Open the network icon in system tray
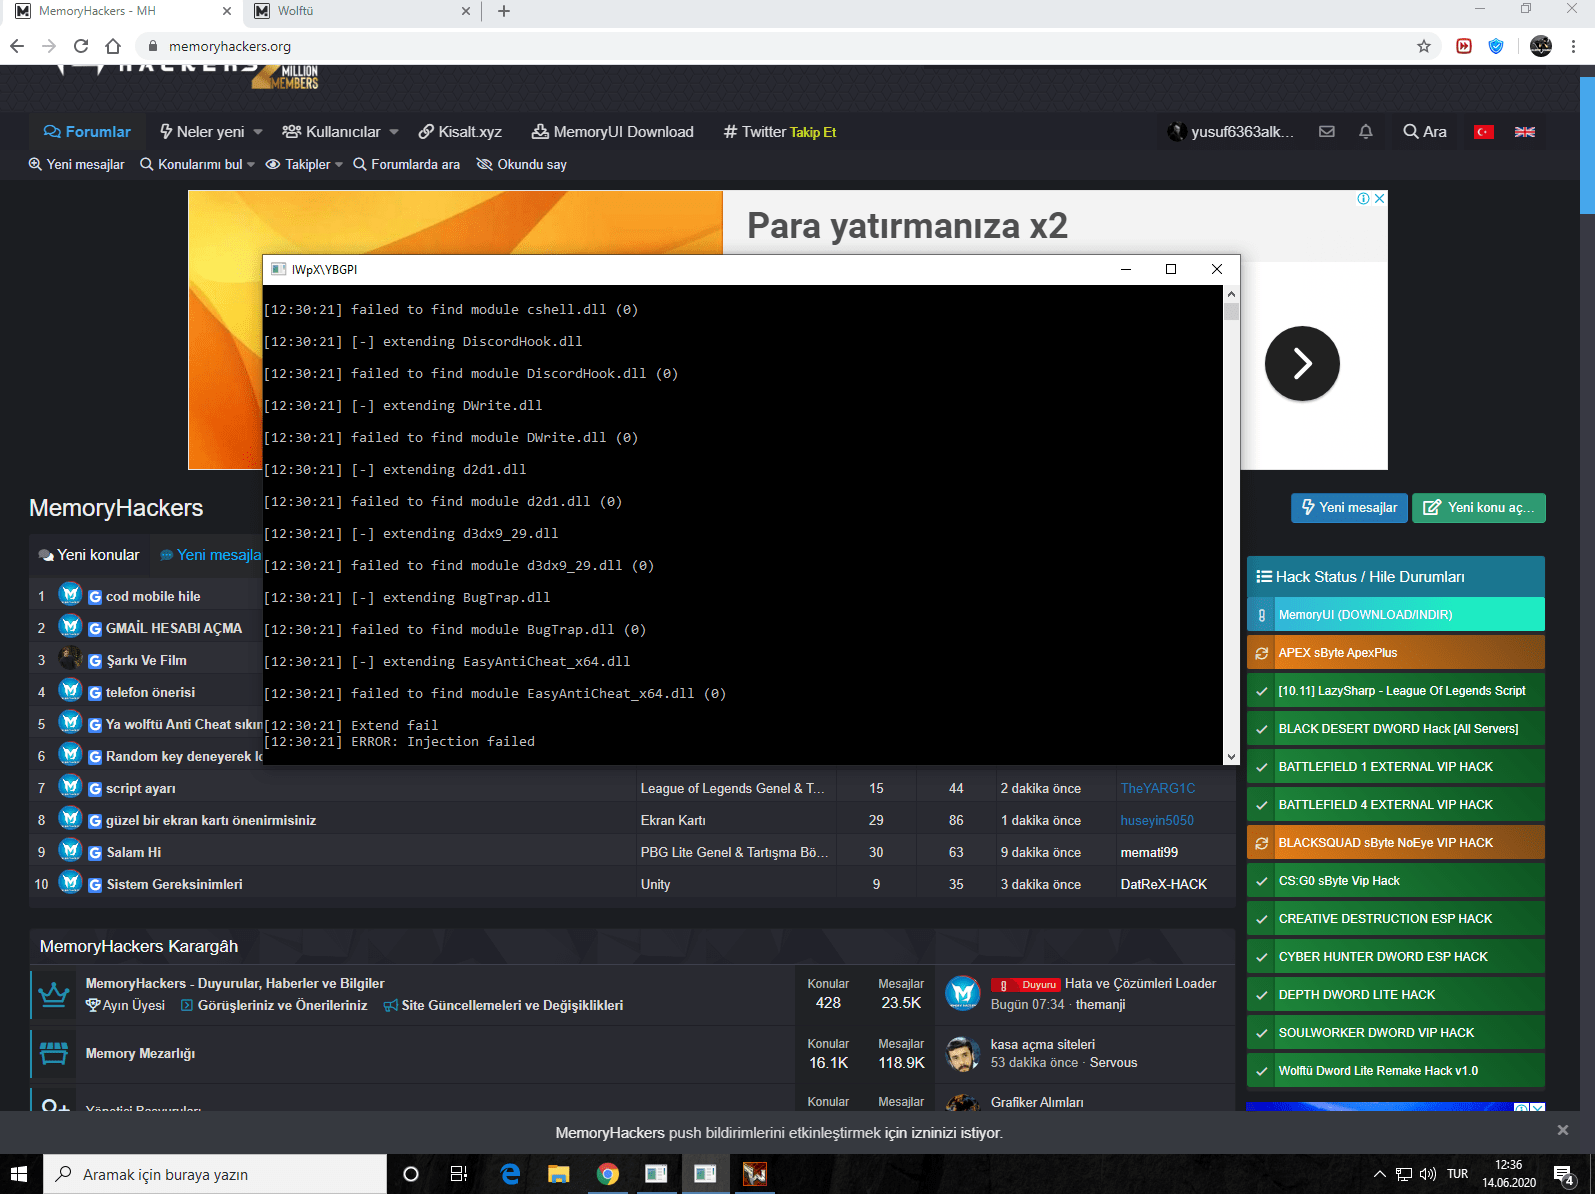The image size is (1595, 1194). pyautogui.click(x=1404, y=1174)
